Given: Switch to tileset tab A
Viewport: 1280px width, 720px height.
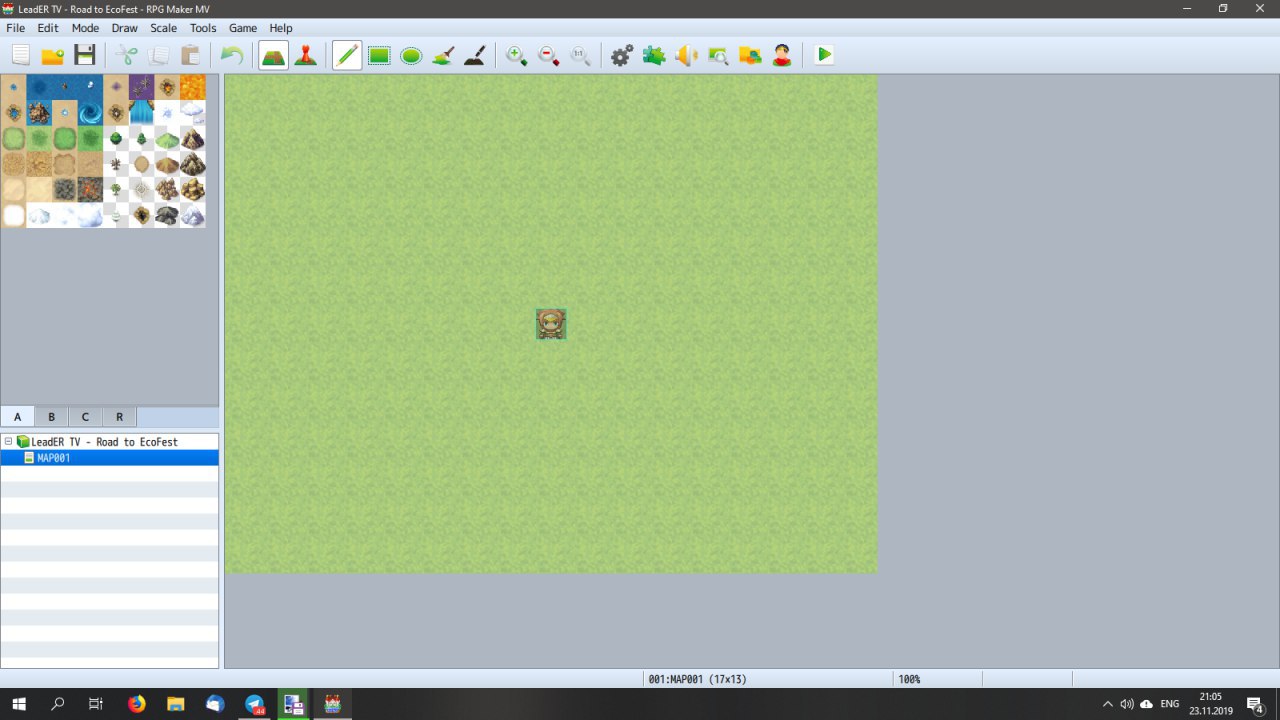Looking at the screenshot, I should (17, 417).
